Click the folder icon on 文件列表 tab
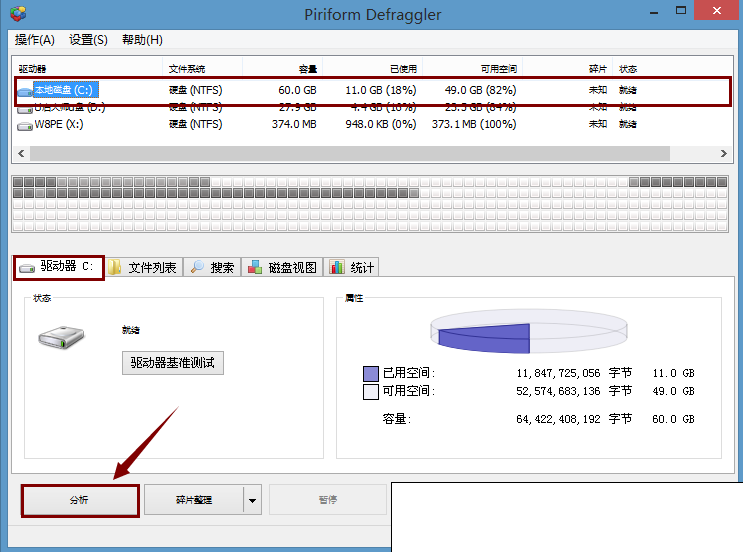Image resolution: width=743 pixels, height=552 pixels. tap(114, 267)
